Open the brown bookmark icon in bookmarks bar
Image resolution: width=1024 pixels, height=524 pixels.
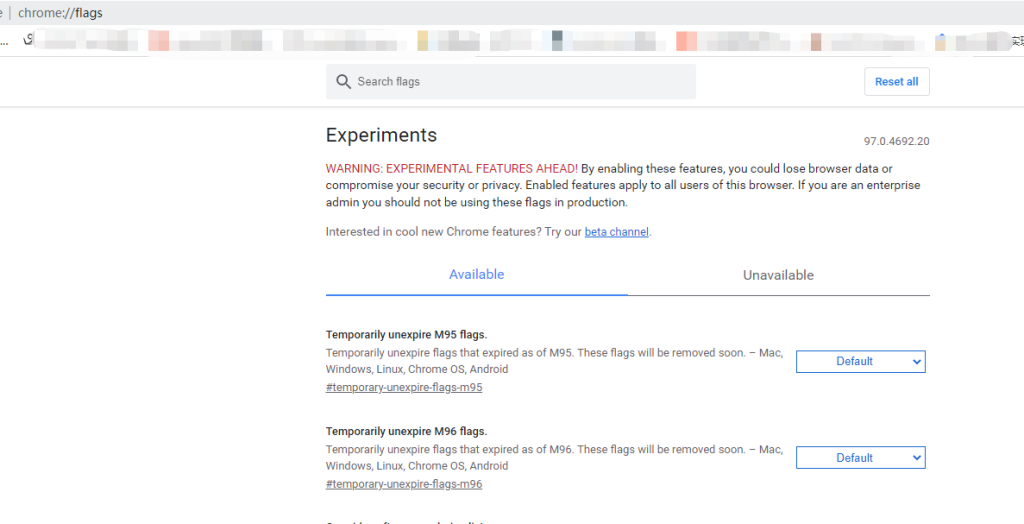(816, 41)
